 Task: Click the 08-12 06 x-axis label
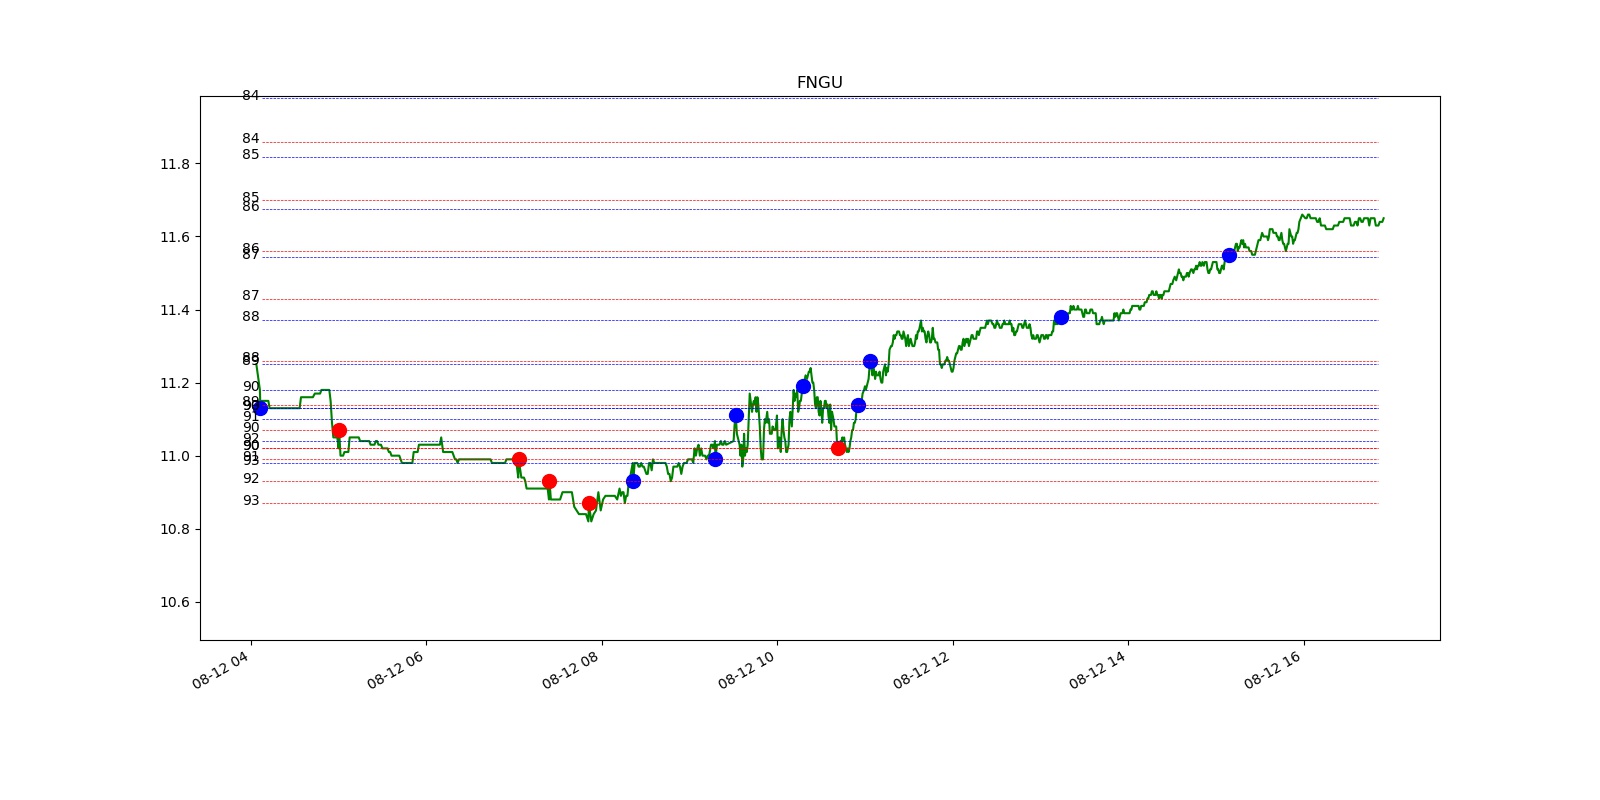click(396, 670)
